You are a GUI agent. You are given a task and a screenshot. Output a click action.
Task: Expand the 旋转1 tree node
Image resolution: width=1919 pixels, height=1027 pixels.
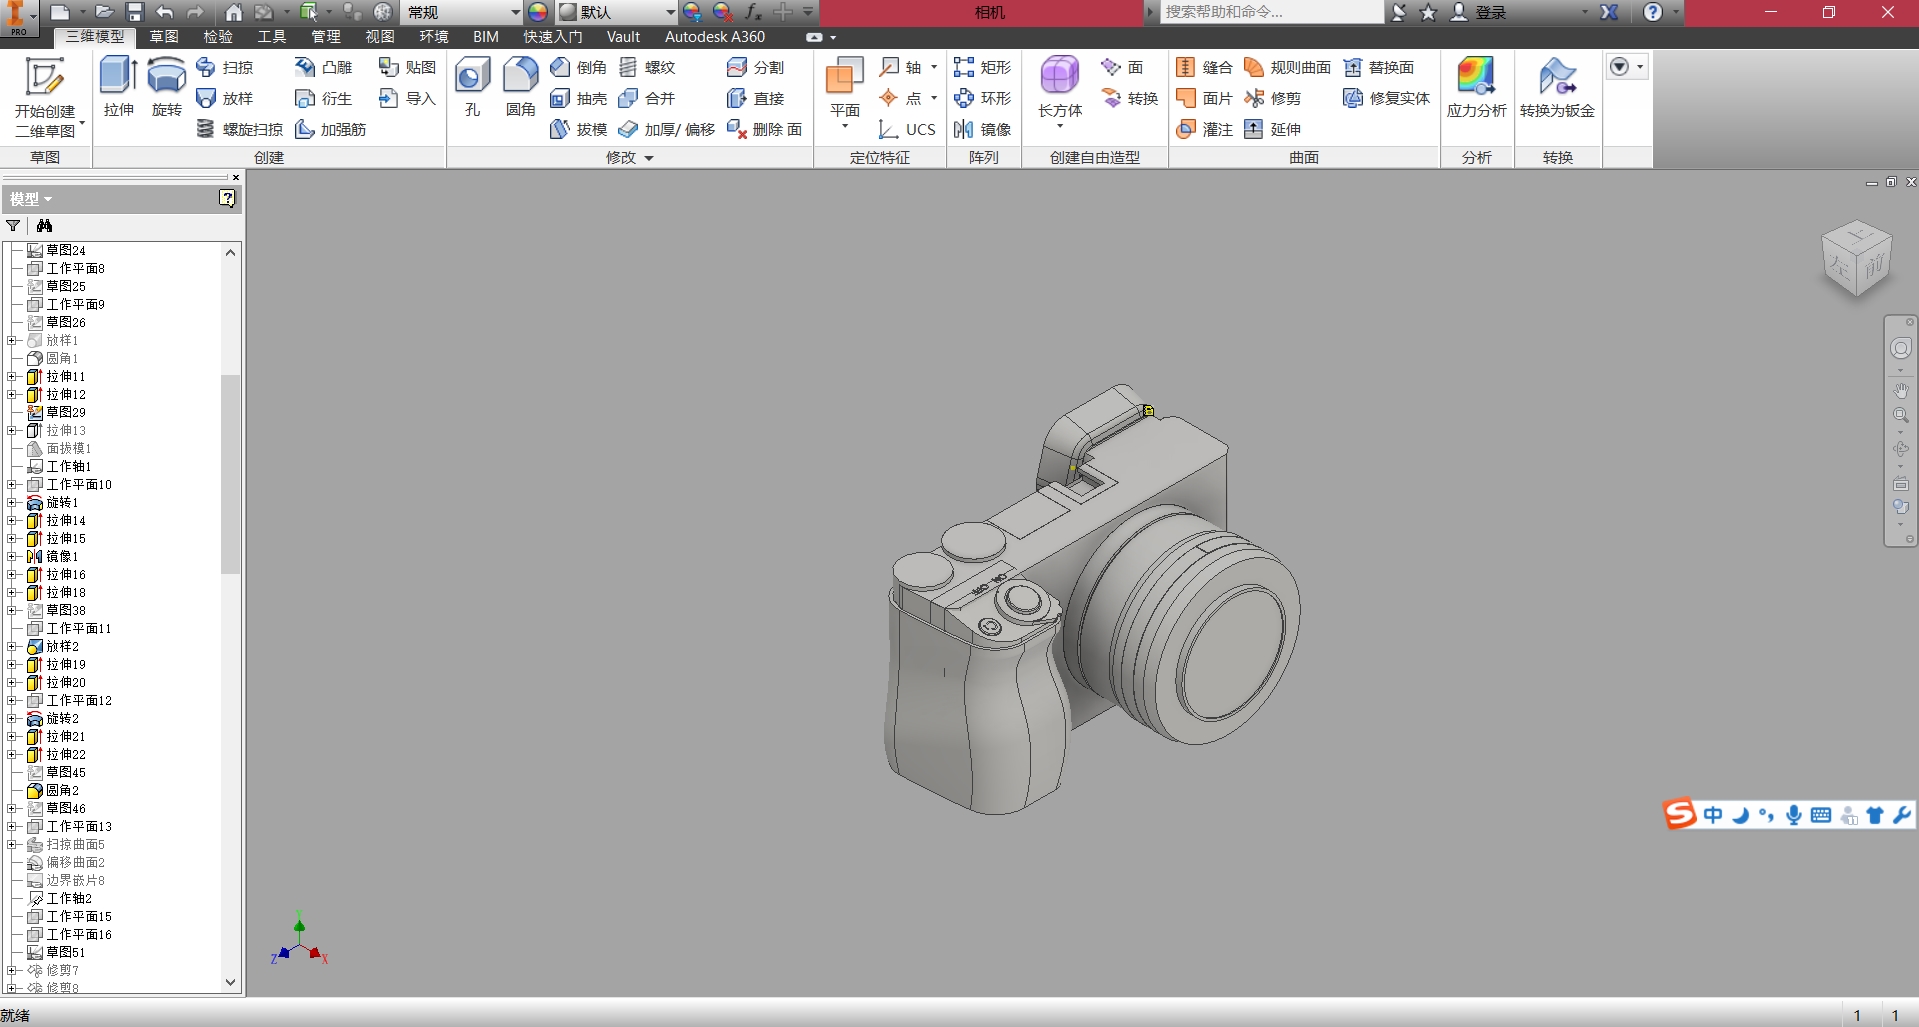click(x=12, y=503)
